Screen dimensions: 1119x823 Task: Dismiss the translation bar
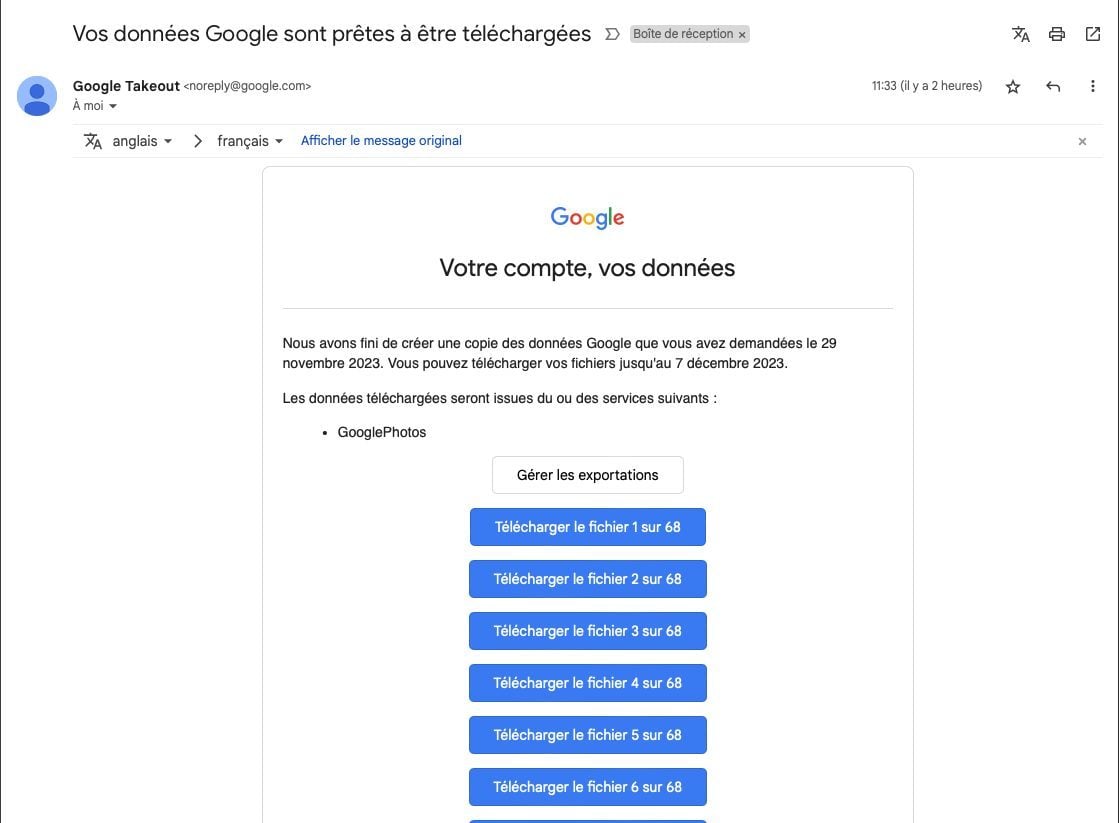coord(1082,141)
